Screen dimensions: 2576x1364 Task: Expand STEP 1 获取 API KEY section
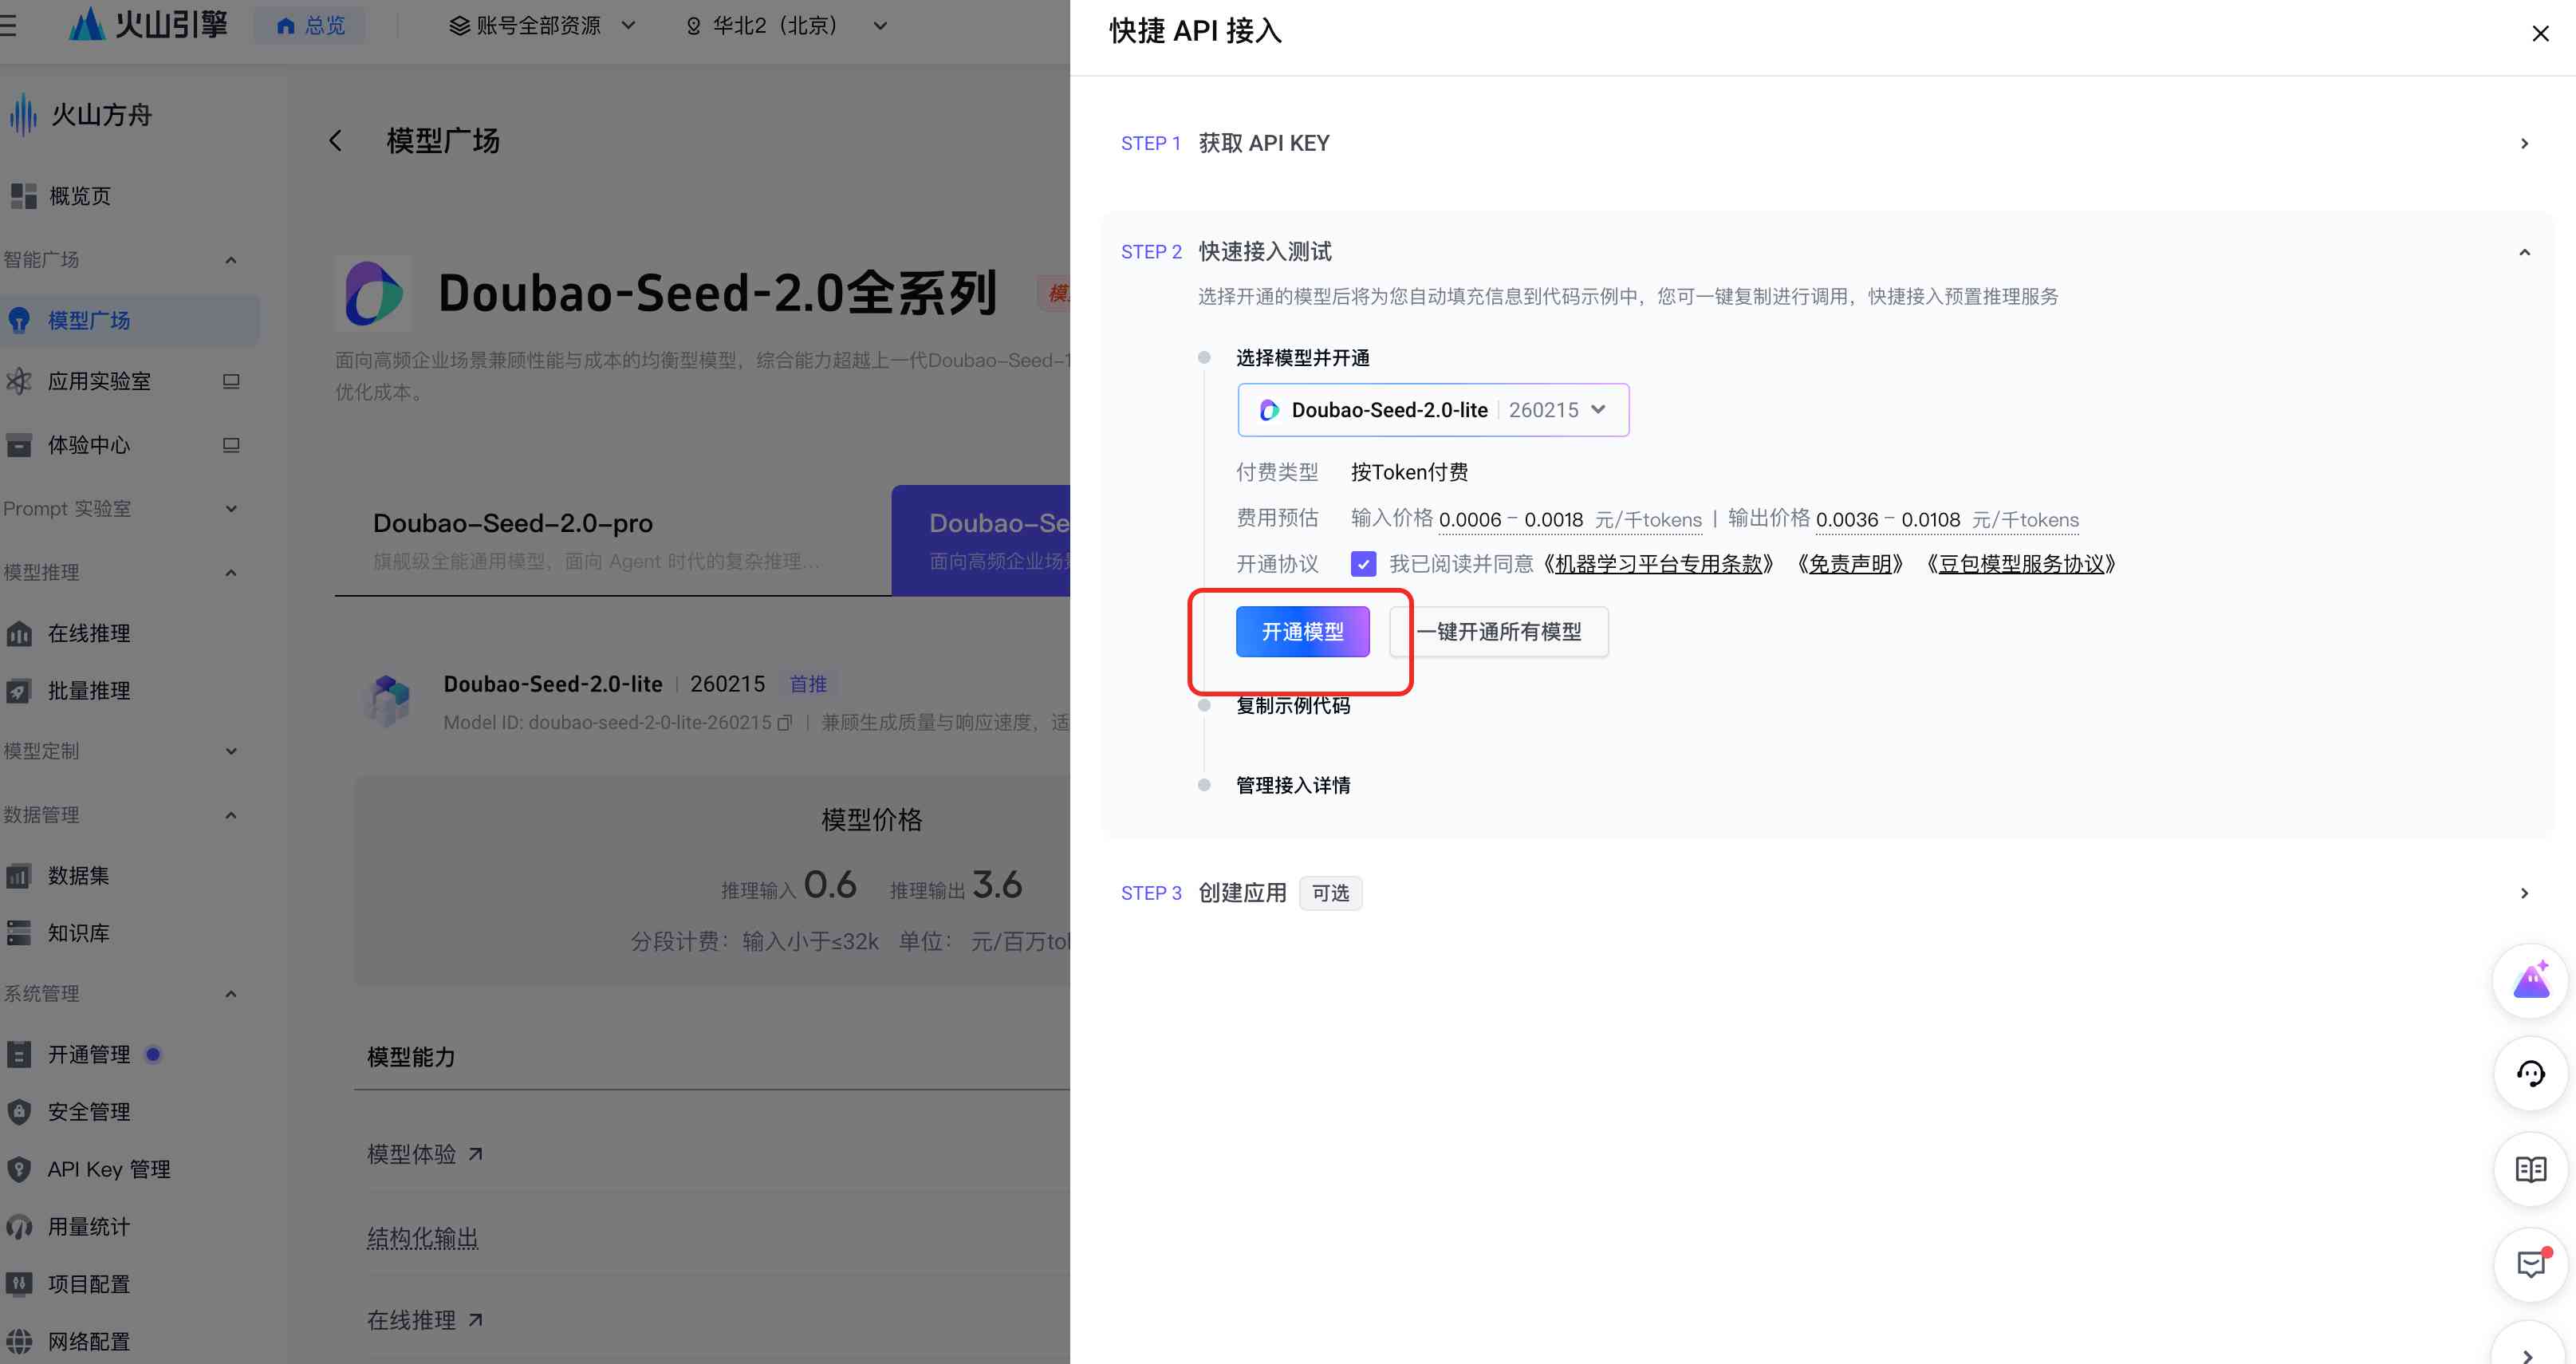point(2524,143)
